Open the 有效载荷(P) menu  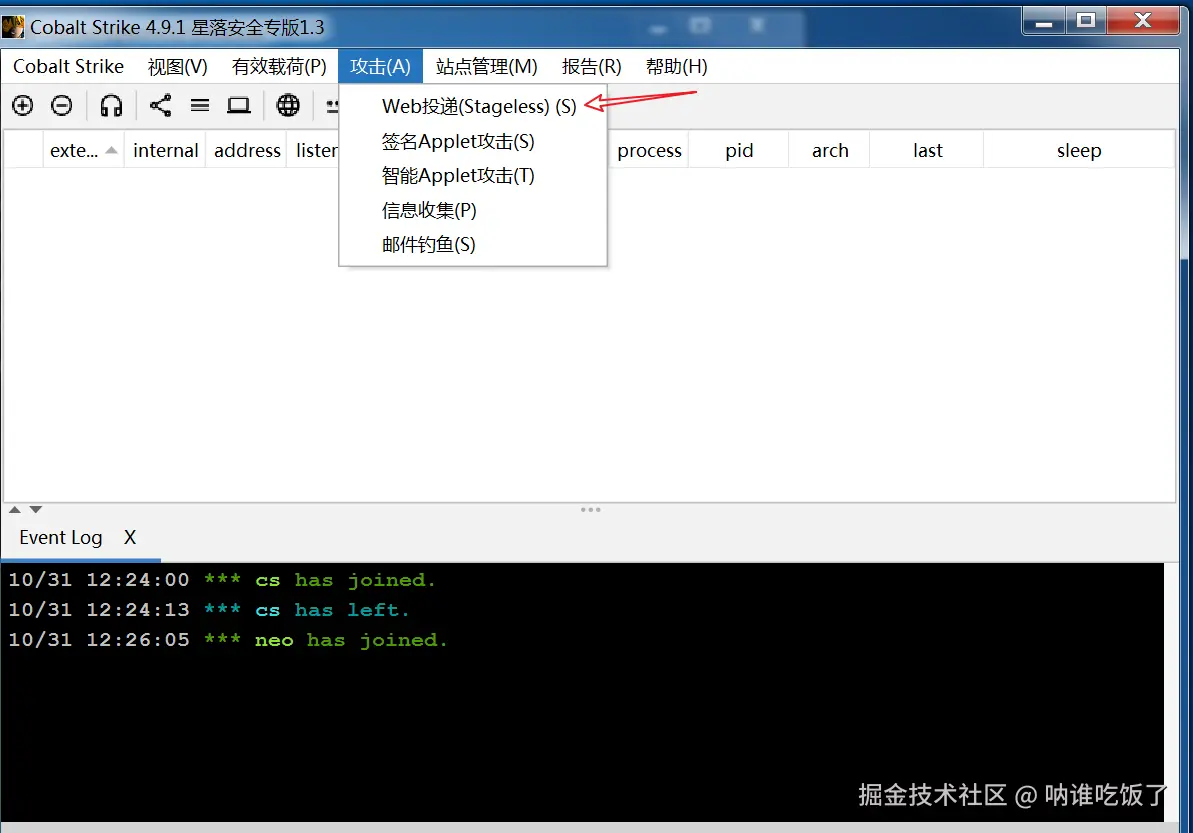(x=279, y=67)
